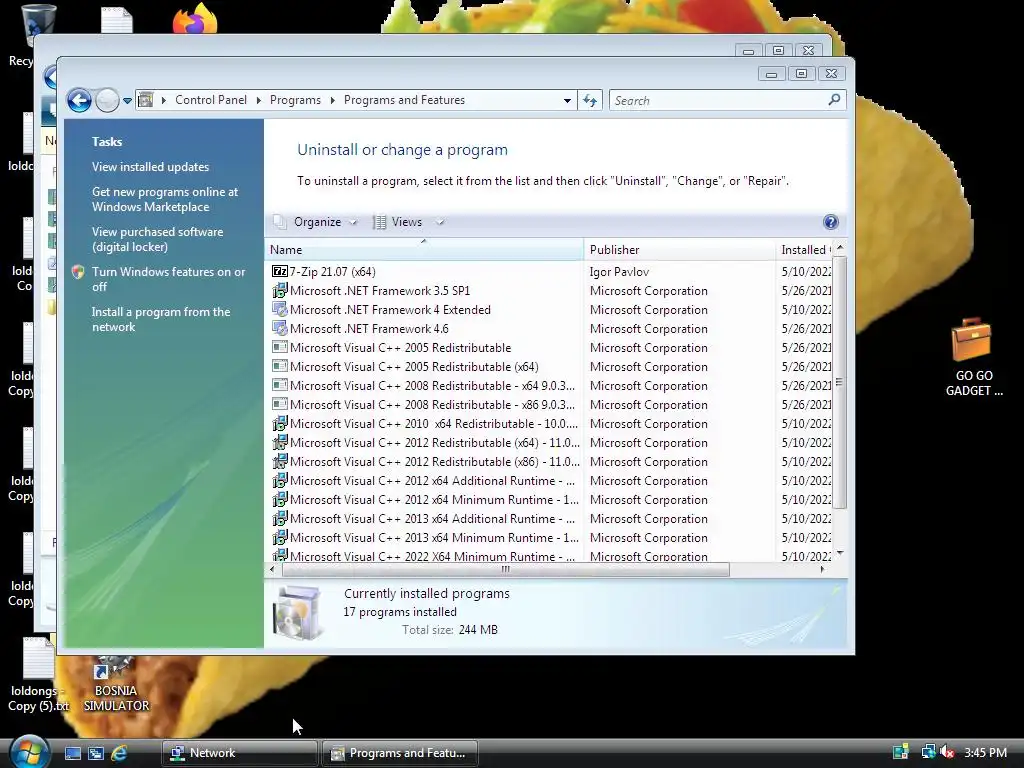Image resolution: width=1024 pixels, height=768 pixels.
Task: Expand the address bar history dropdown
Action: [567, 101]
